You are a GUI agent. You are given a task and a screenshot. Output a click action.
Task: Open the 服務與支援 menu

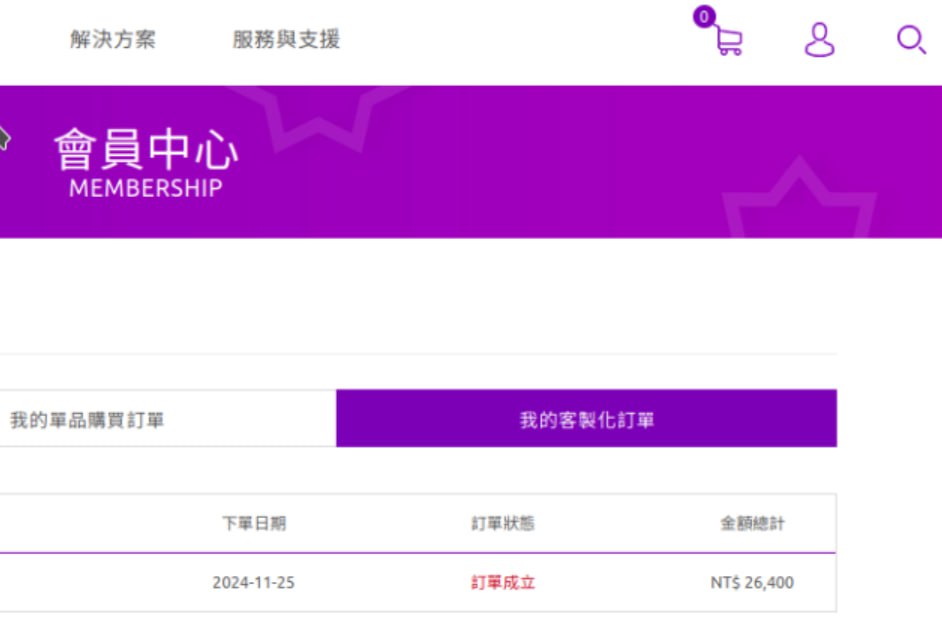point(286,40)
